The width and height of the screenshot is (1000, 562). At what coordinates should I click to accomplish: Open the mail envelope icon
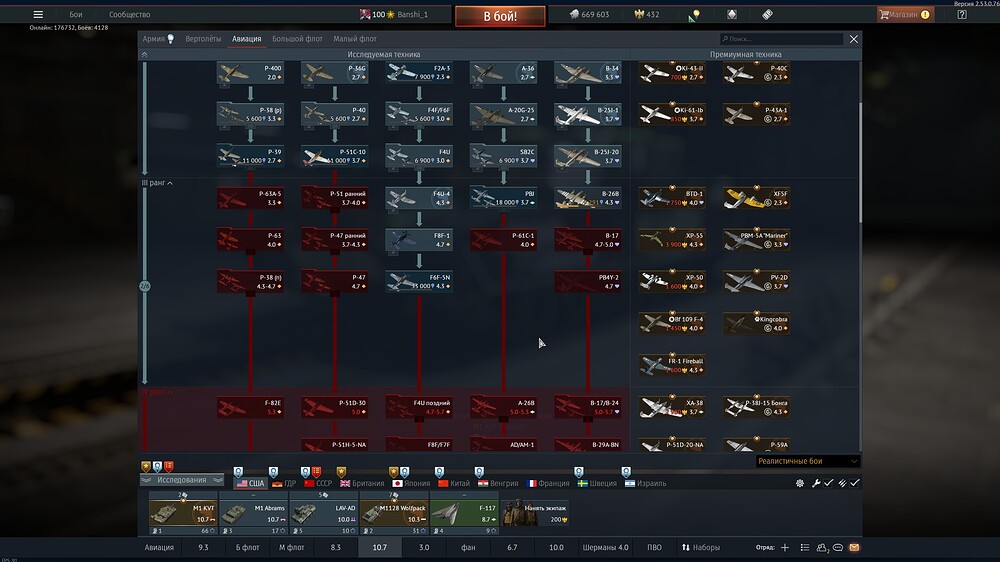coord(853,548)
